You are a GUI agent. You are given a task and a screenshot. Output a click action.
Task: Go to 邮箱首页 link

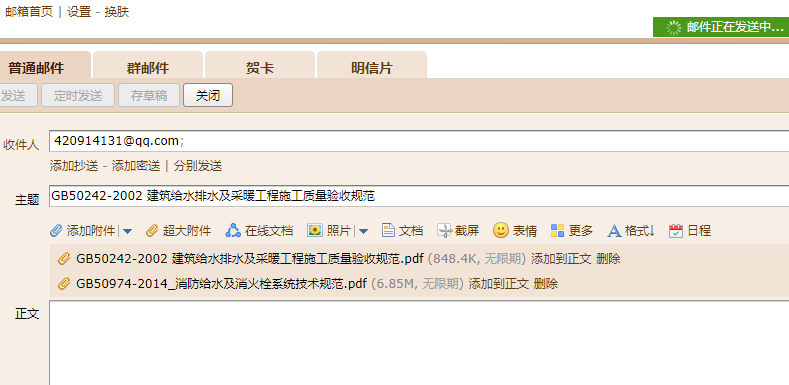29,12
